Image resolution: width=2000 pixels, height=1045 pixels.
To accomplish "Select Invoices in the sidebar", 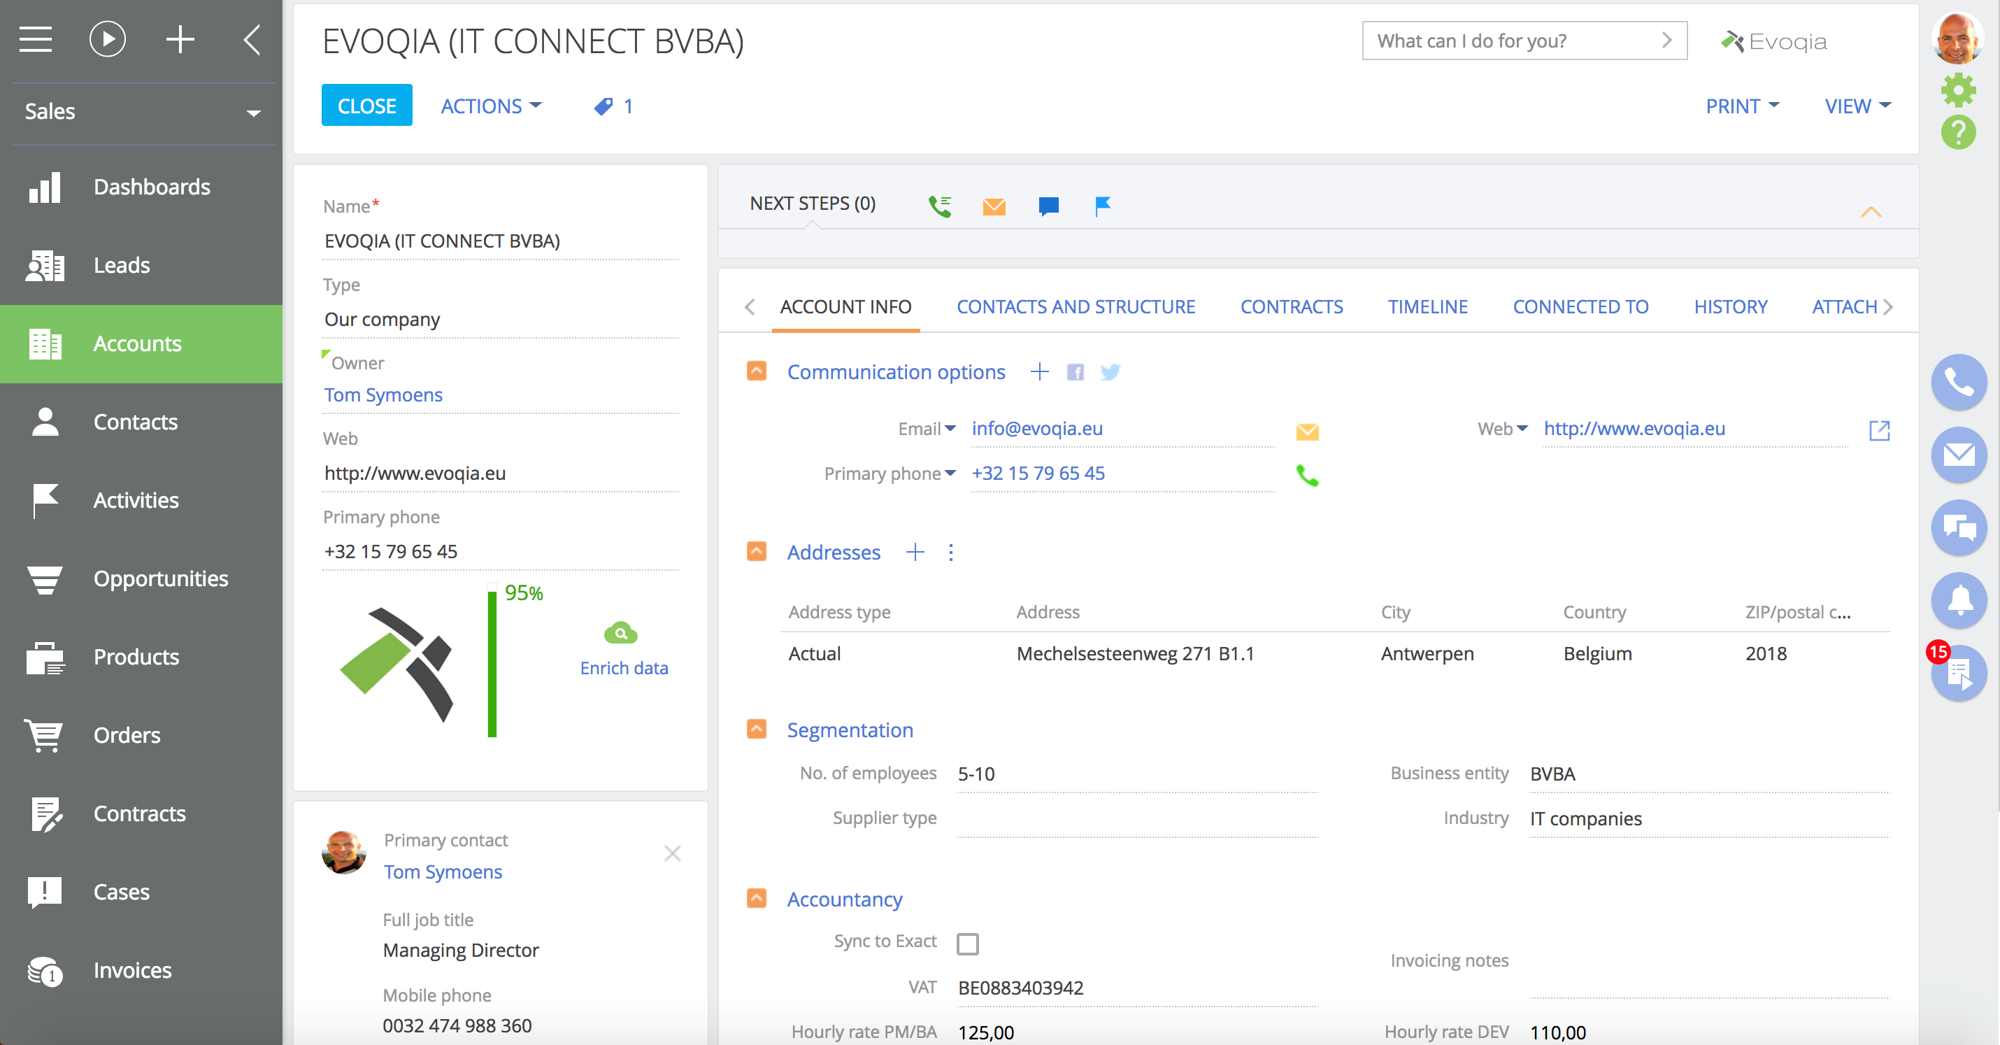I will tap(130, 969).
